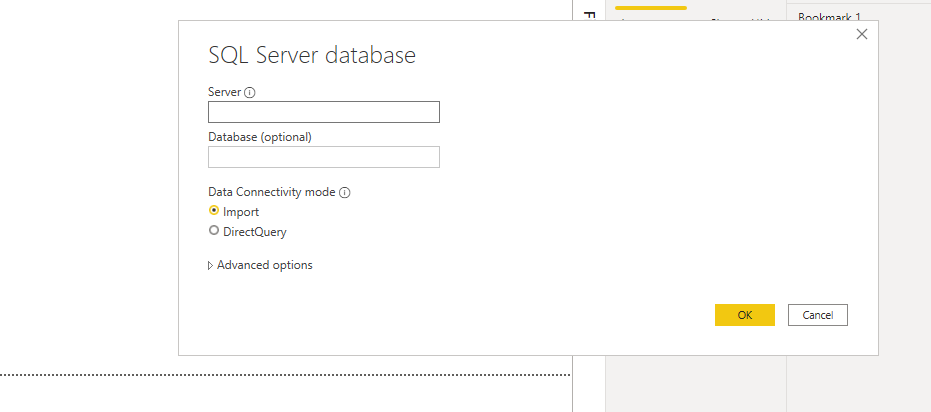The image size is (931, 412).
Task: Select the Import connectivity mode
Action: click(x=214, y=211)
